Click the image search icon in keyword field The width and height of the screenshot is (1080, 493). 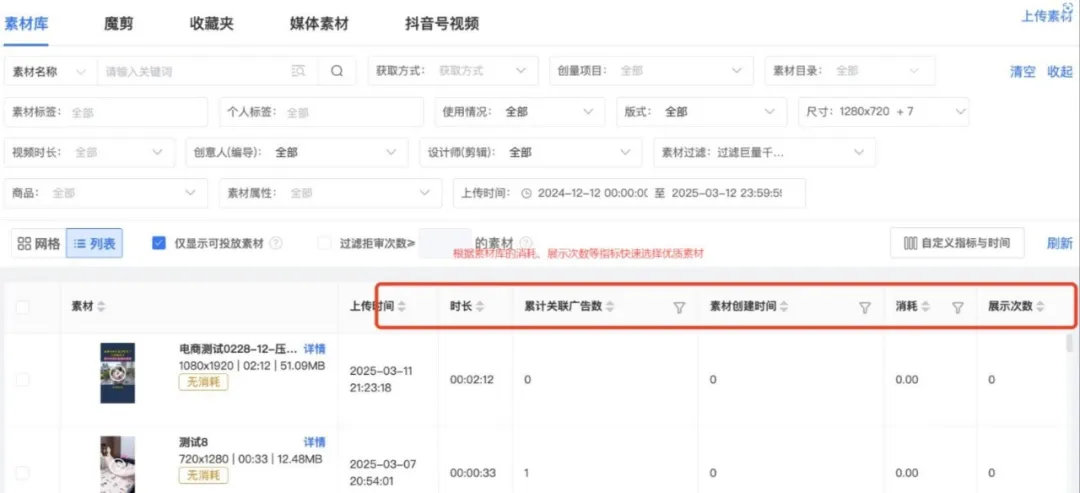298,71
